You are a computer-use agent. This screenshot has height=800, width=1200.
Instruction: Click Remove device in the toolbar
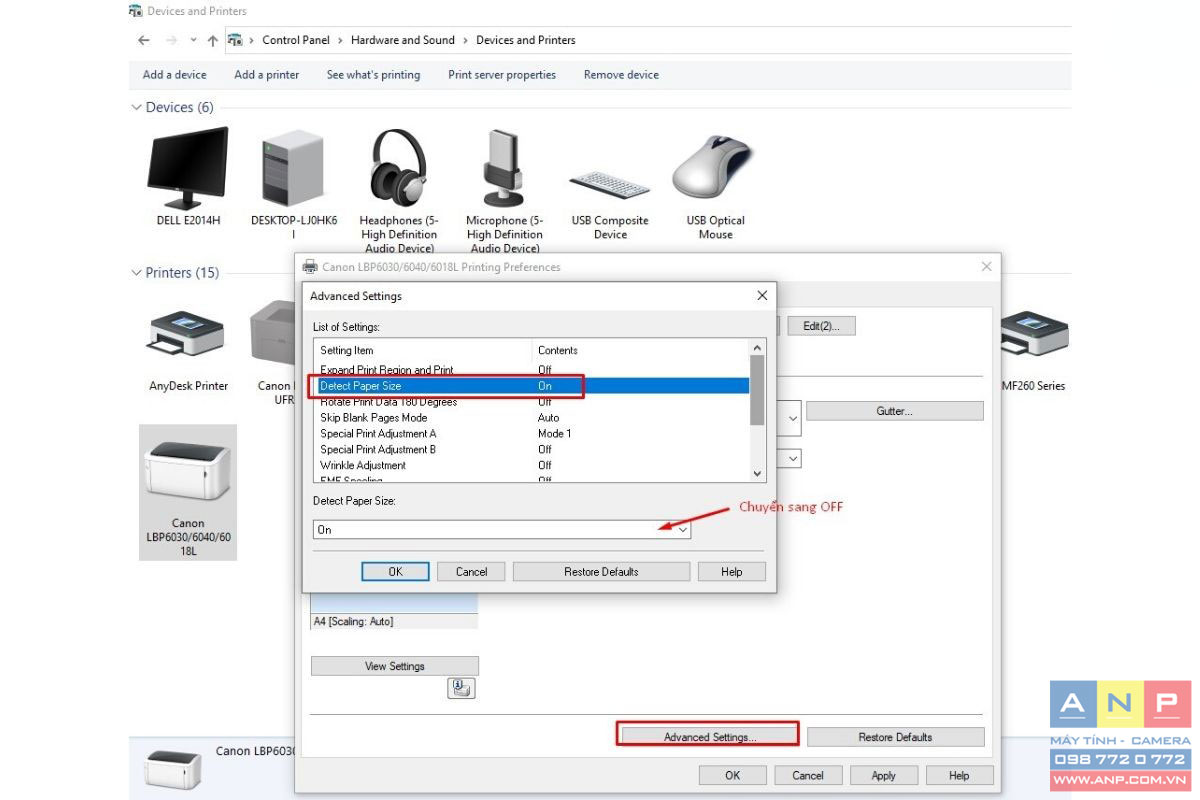[x=621, y=75]
